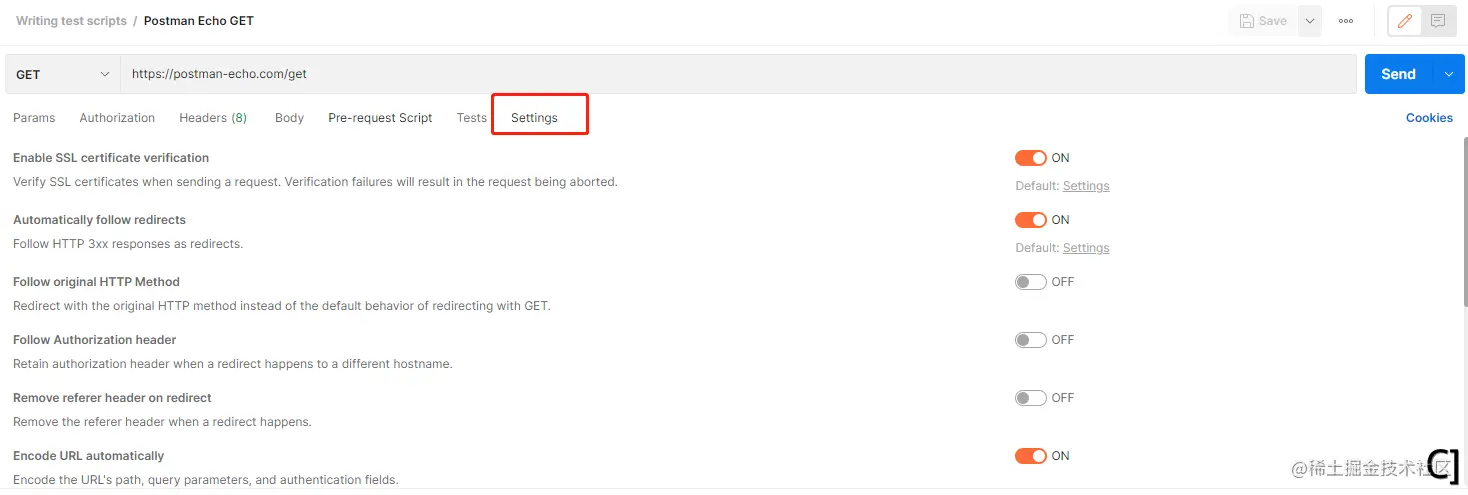The width and height of the screenshot is (1468, 495).
Task: Disable SSL certificate verification toggle
Action: pos(1030,158)
